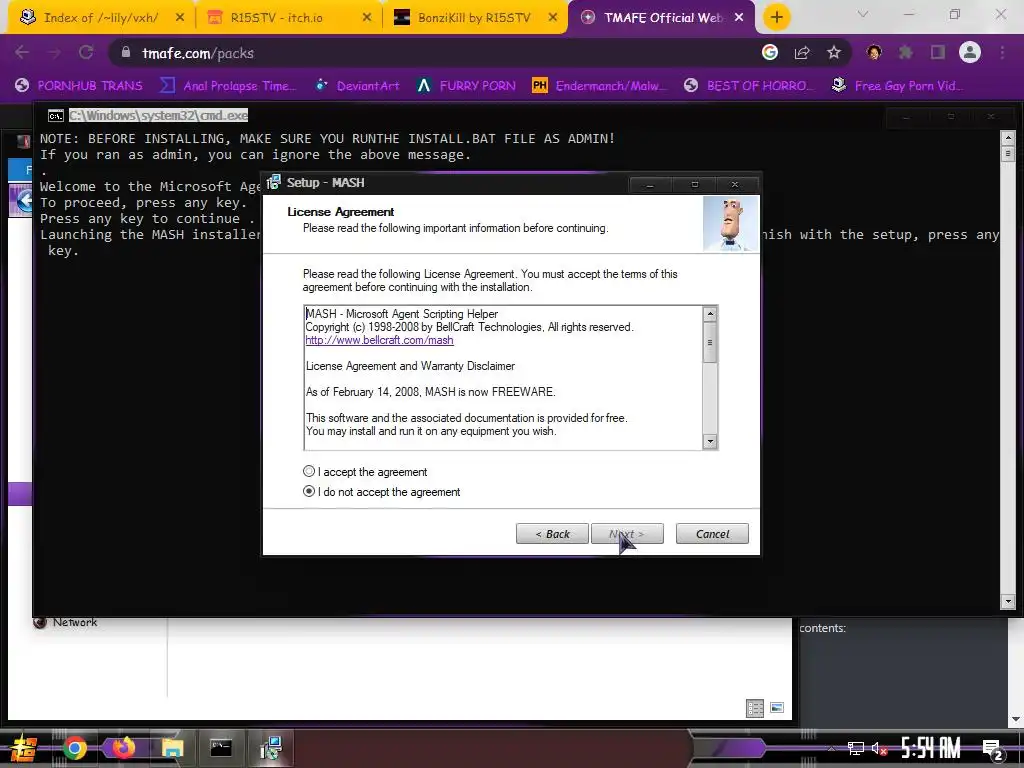Open the 'Endermanch/Malw...' bookmark
This screenshot has height=768, width=1024.
(600, 86)
